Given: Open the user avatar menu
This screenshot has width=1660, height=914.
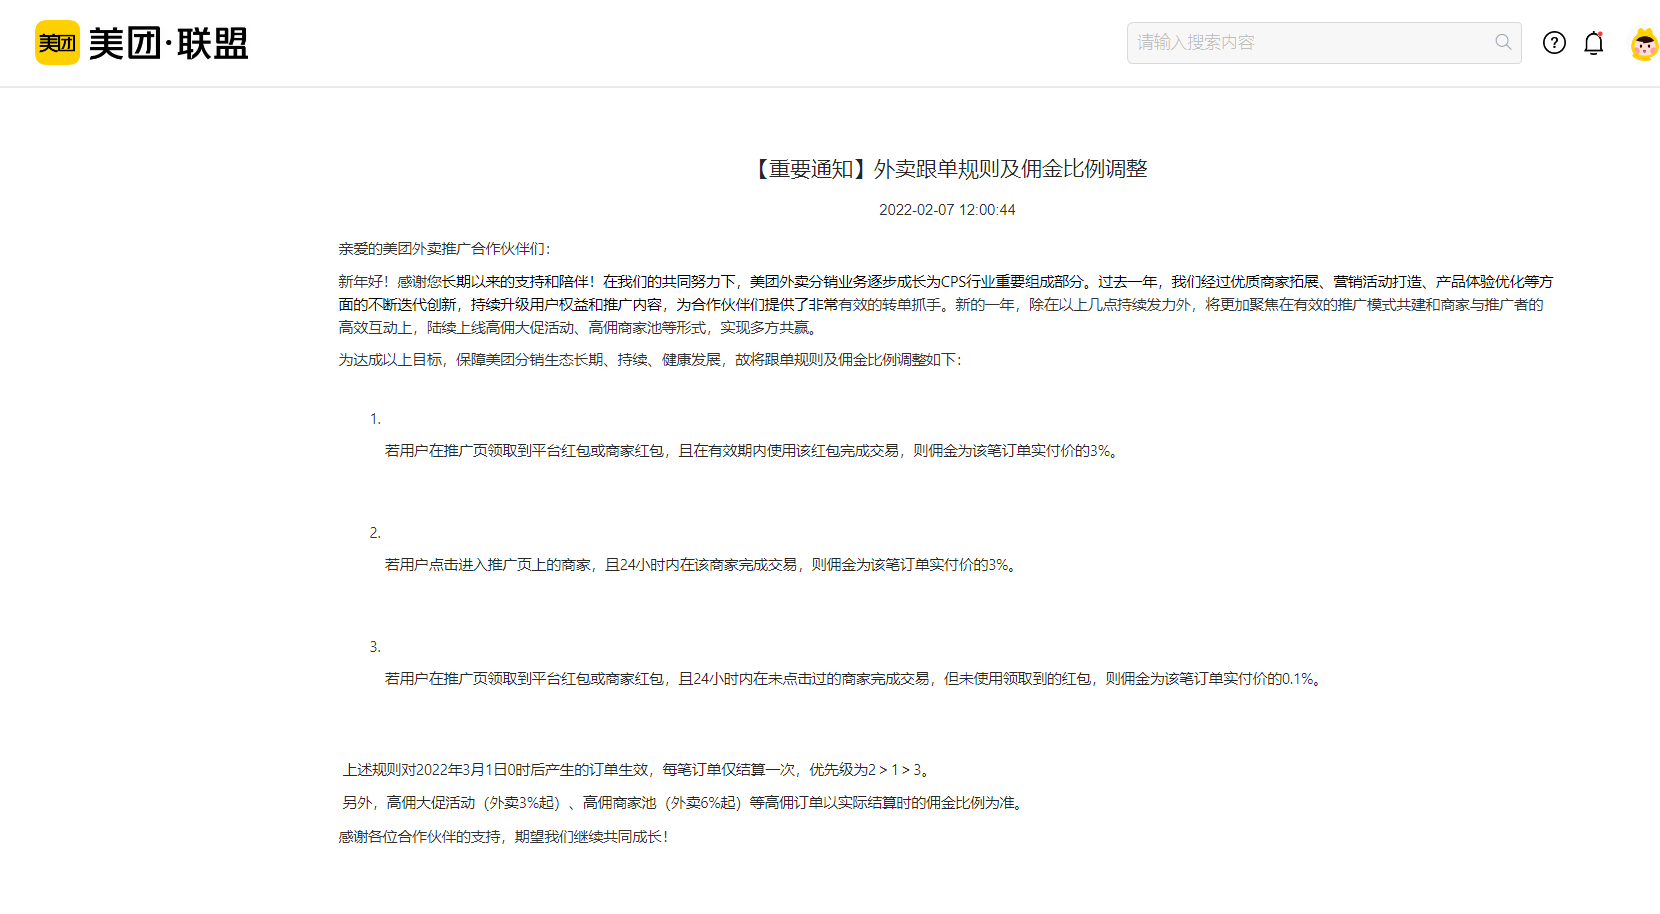Looking at the screenshot, I should [1644, 44].
